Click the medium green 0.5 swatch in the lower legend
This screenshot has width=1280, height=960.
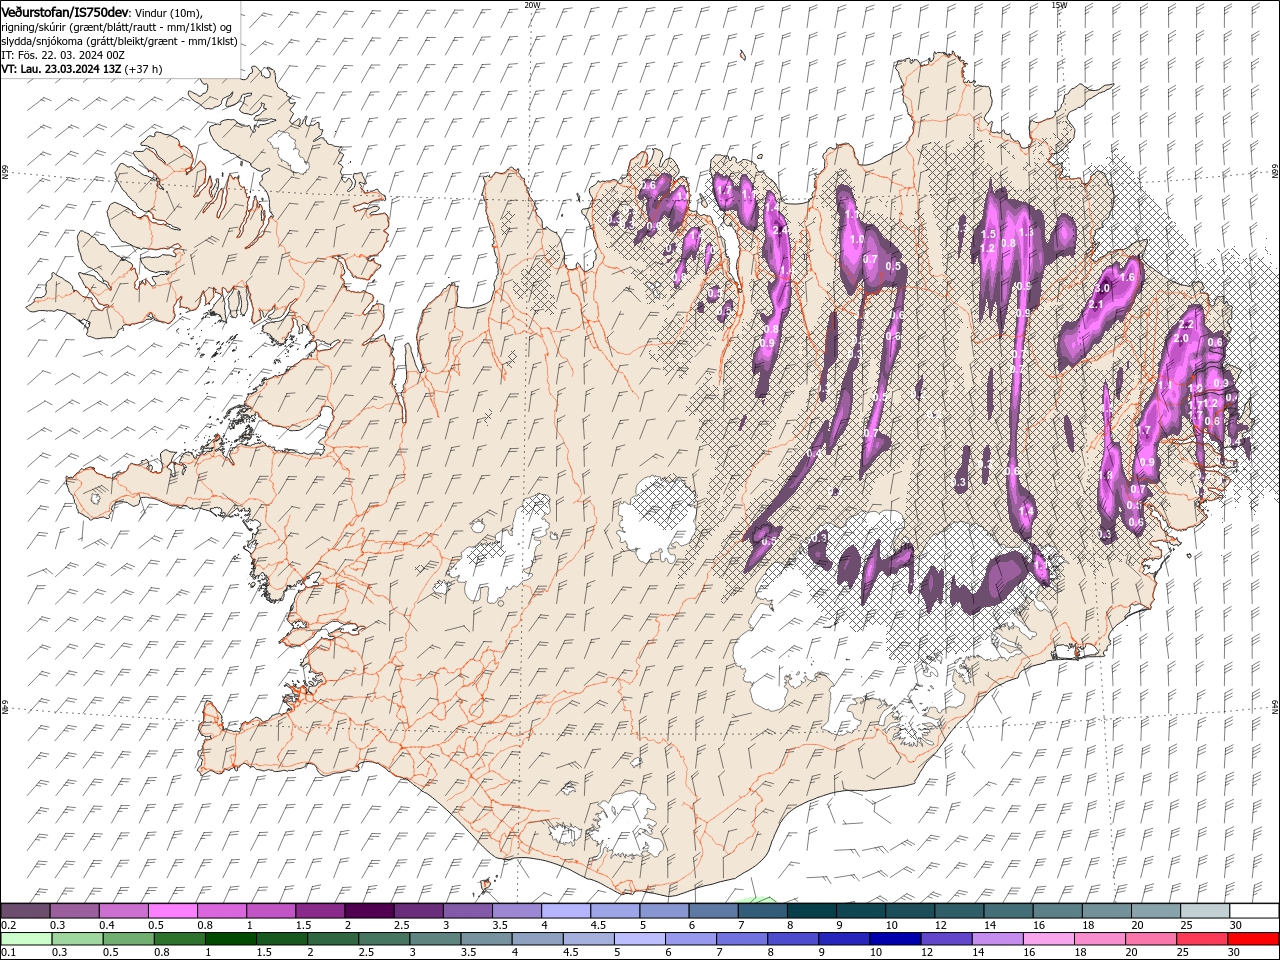pyautogui.click(x=128, y=939)
